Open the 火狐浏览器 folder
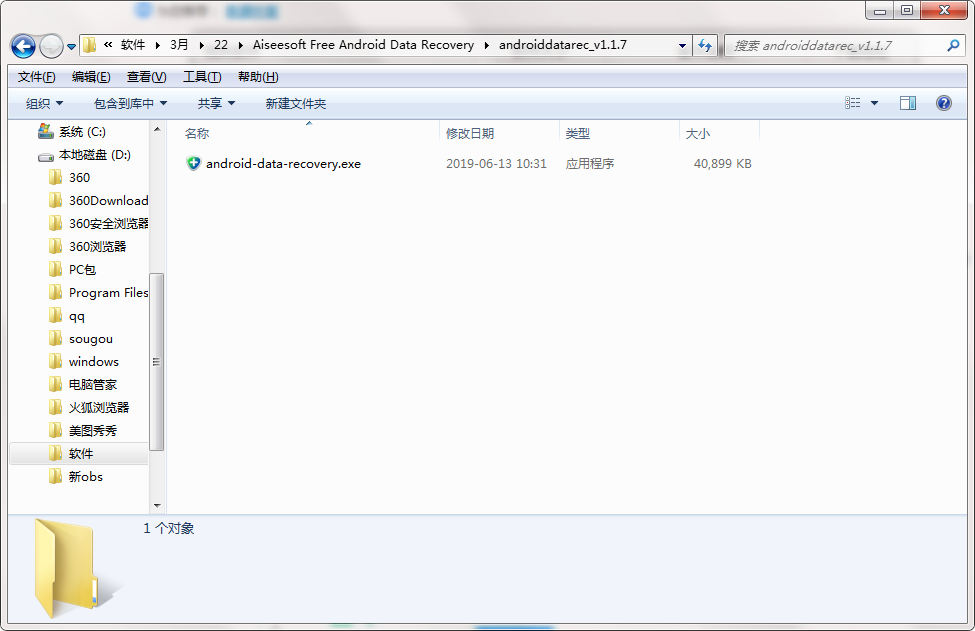 (x=99, y=408)
